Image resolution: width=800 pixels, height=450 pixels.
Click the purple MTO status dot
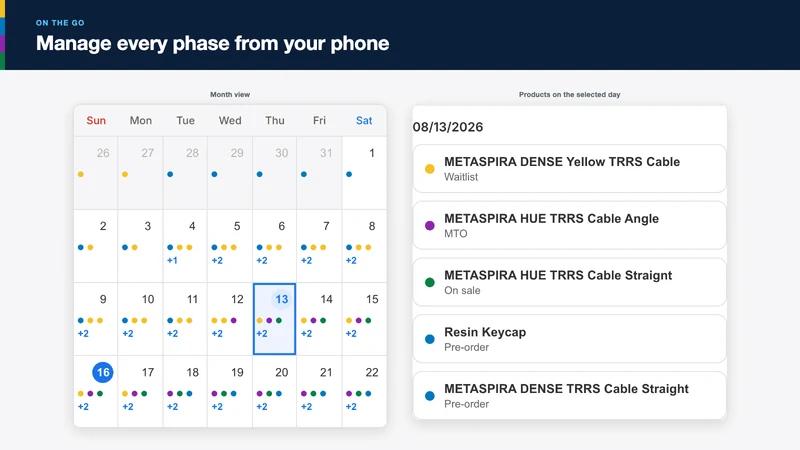[x=430, y=226]
